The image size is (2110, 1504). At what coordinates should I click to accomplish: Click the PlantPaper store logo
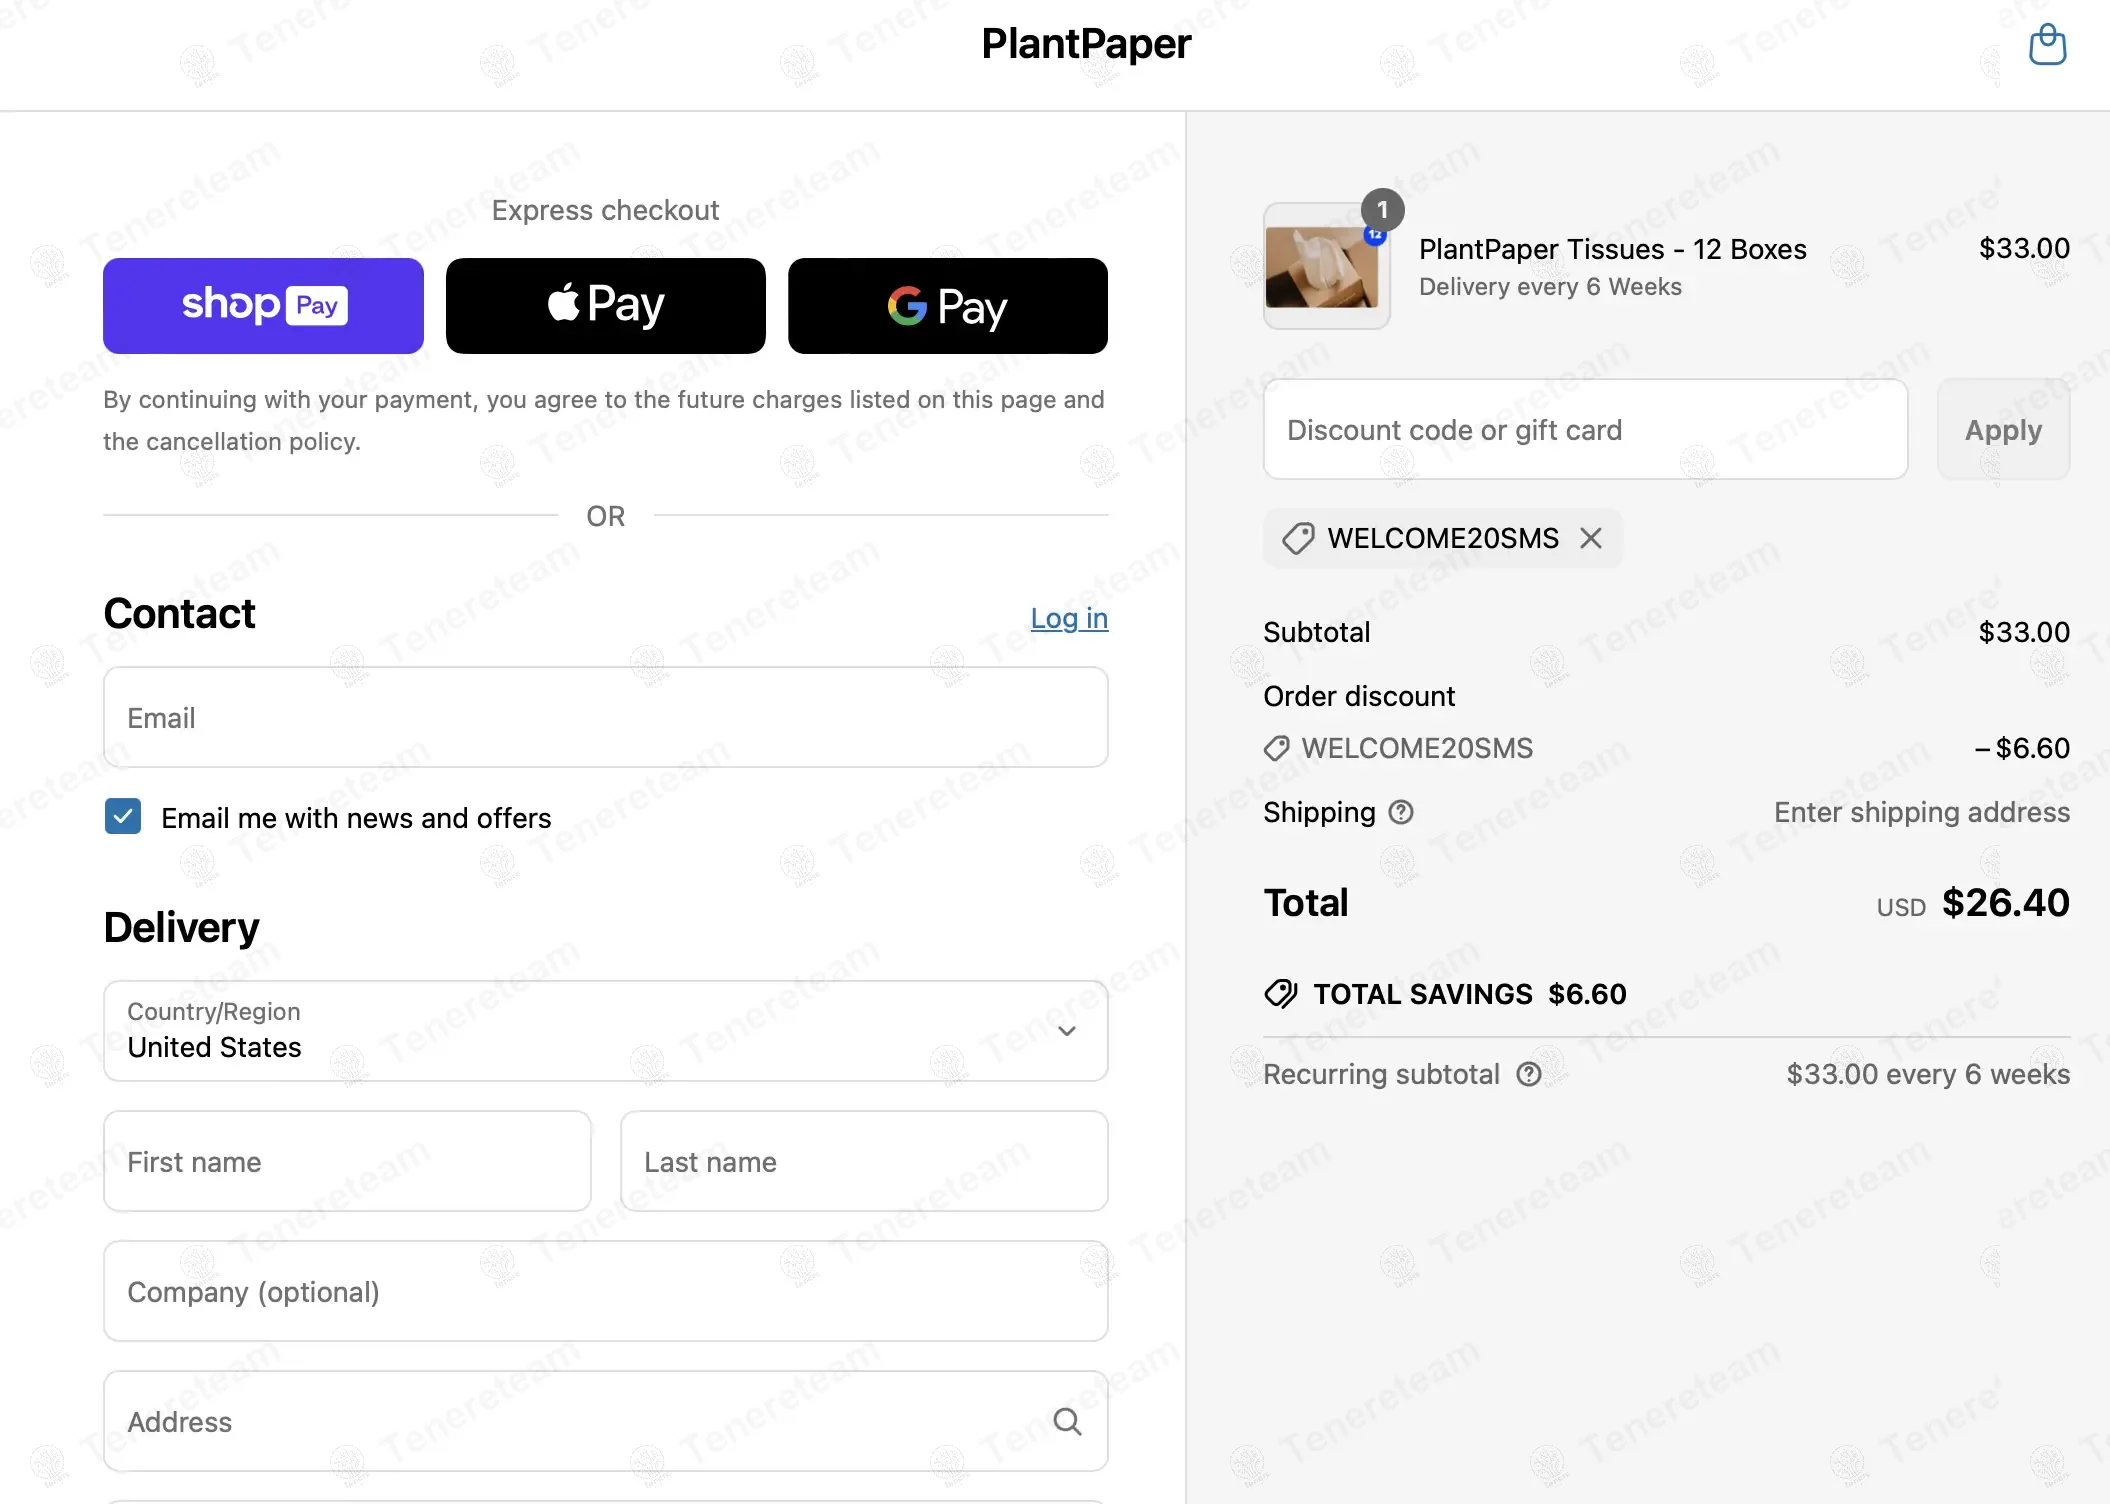[x=1086, y=44]
